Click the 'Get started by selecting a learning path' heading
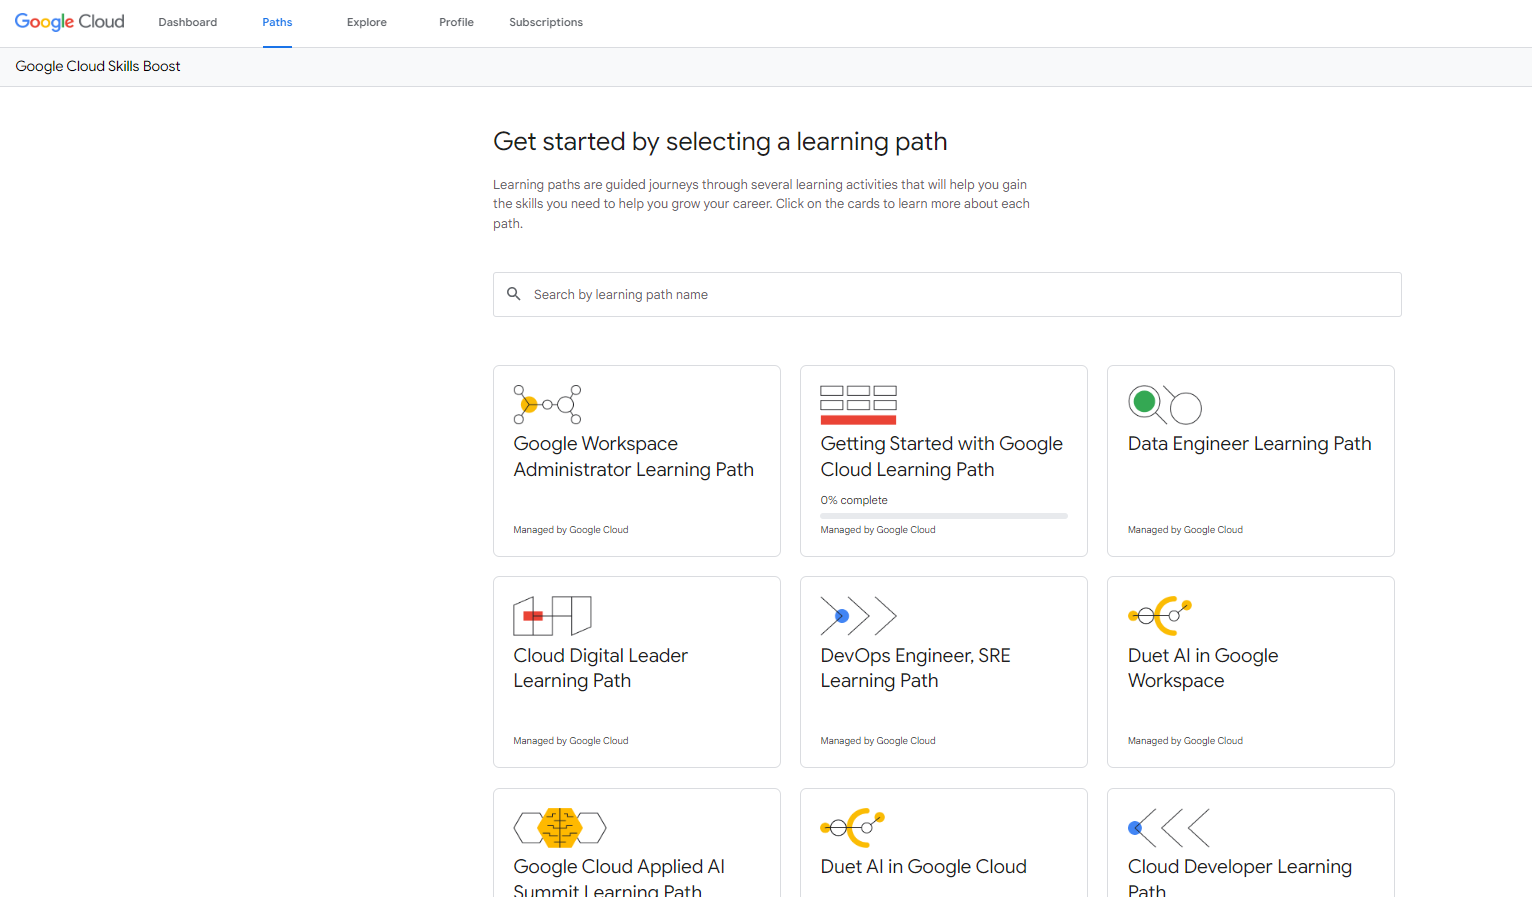1532x897 pixels. pos(720,142)
